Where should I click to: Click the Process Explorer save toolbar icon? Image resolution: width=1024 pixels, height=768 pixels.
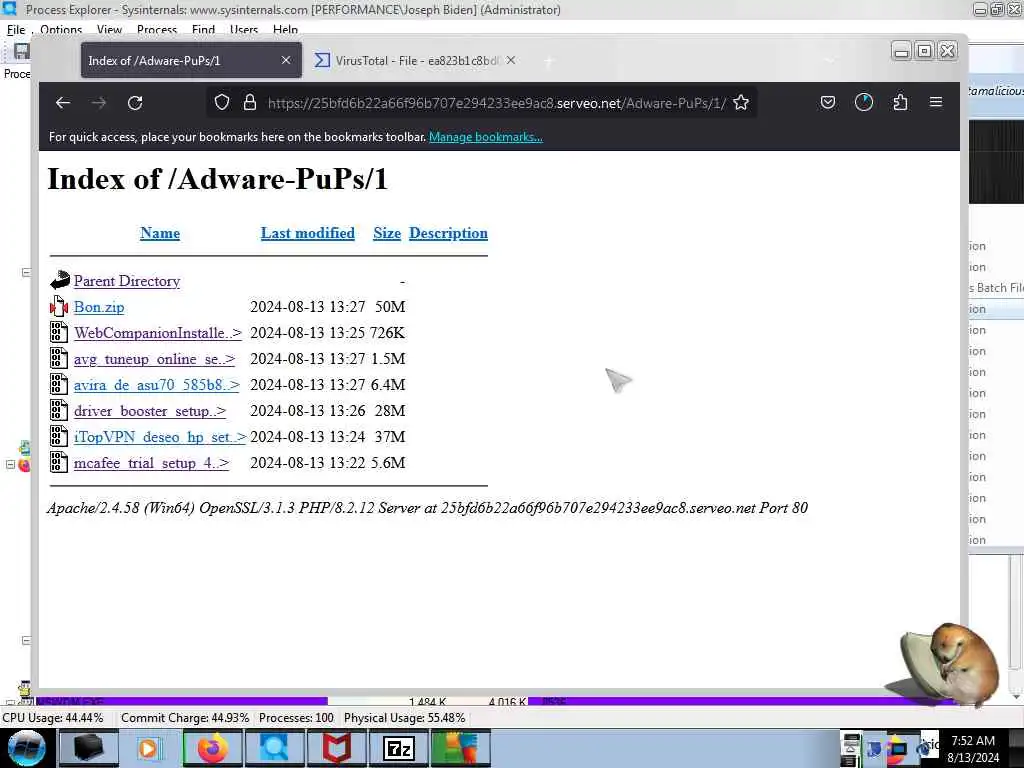(22, 52)
